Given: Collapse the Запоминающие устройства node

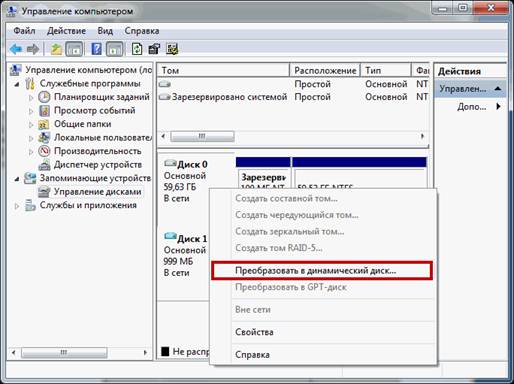Looking at the screenshot, I should pyautogui.click(x=17, y=179).
